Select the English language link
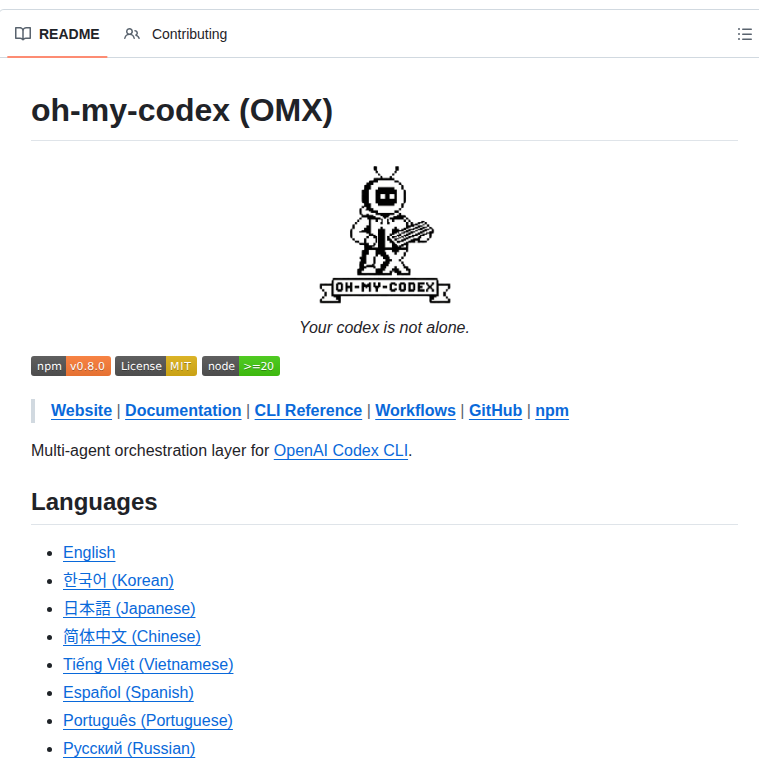759x759 pixels. [89, 553]
